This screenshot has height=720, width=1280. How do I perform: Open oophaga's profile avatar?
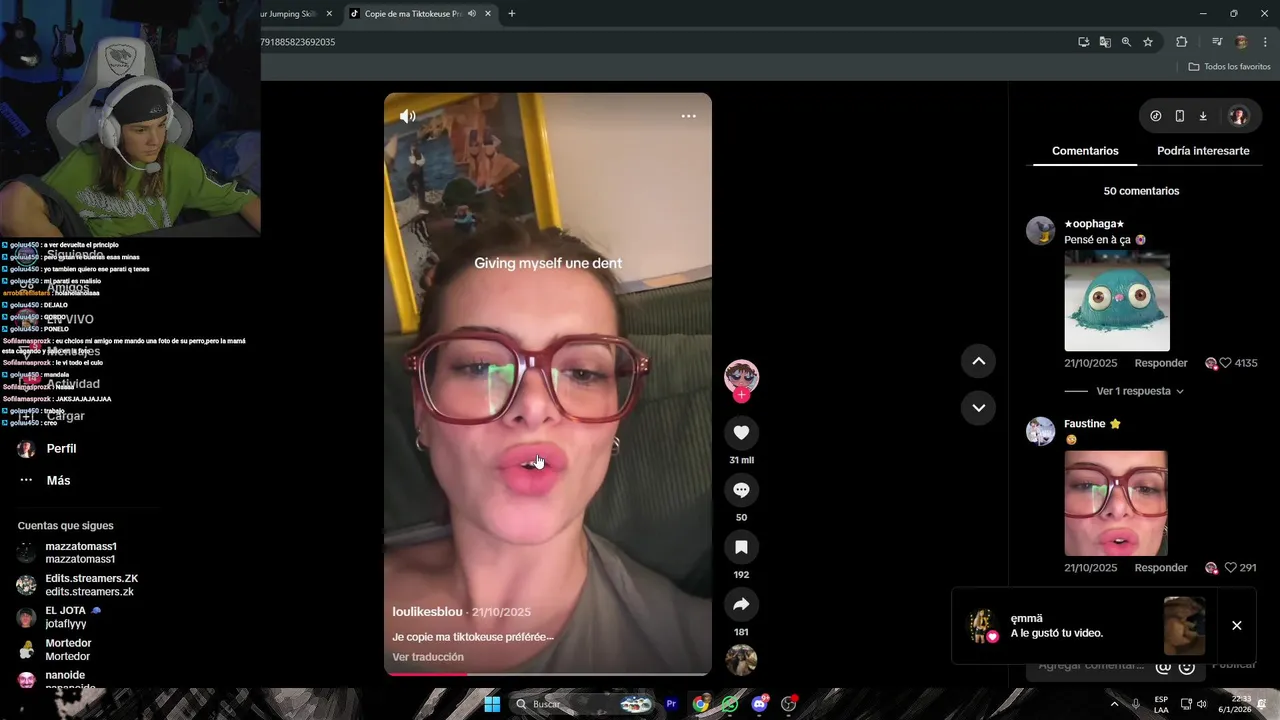click(x=1041, y=231)
